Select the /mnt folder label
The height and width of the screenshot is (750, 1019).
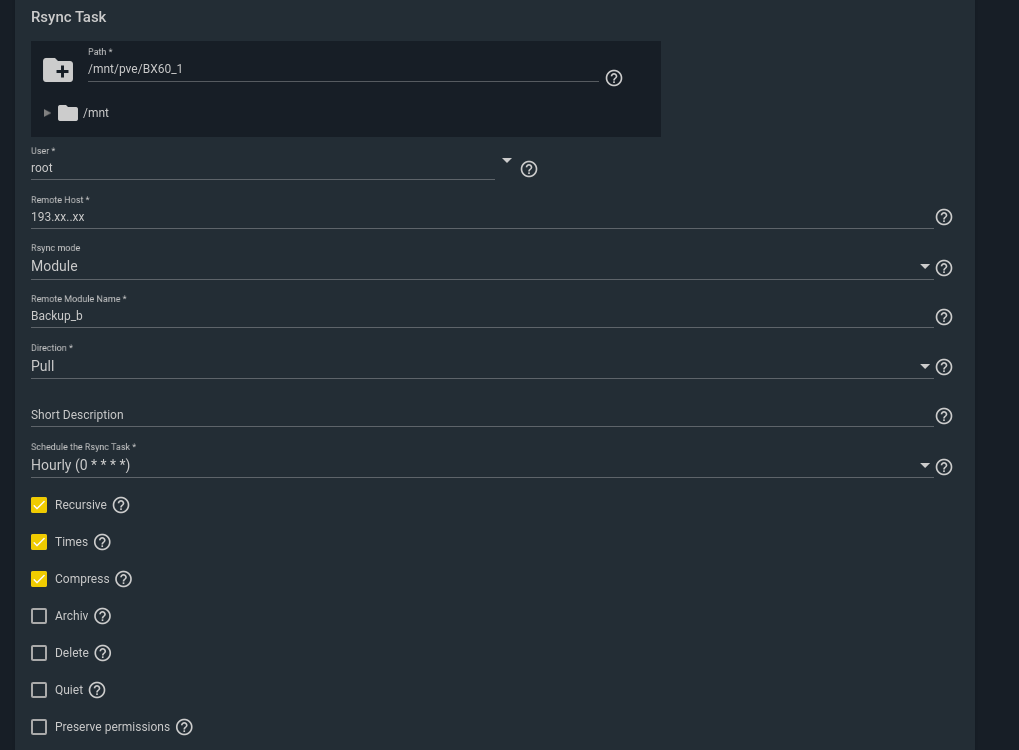pos(96,113)
